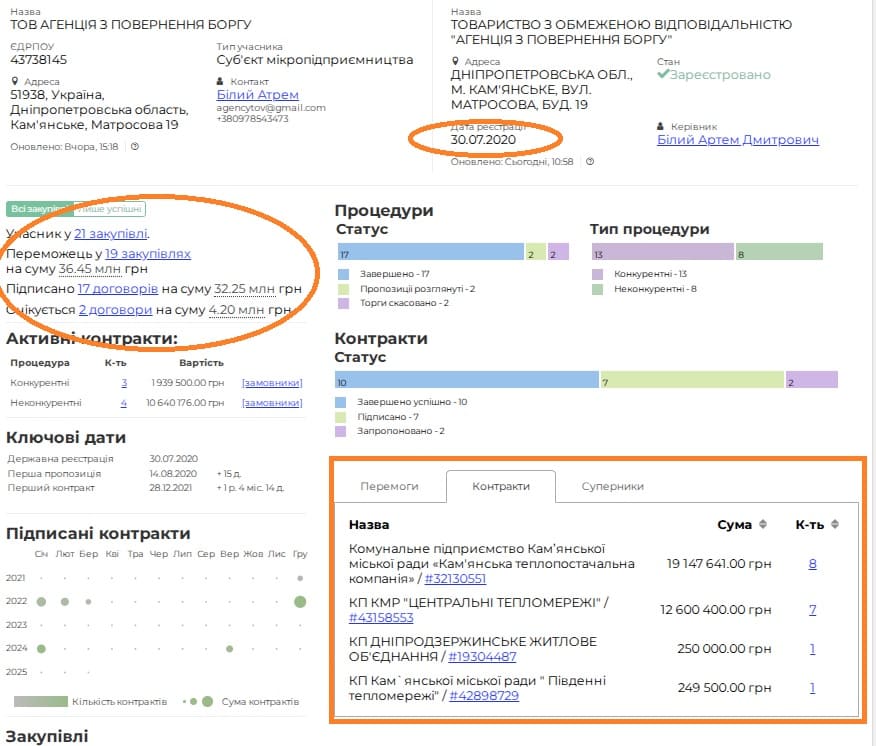Select the Контракти tab

(x=500, y=487)
